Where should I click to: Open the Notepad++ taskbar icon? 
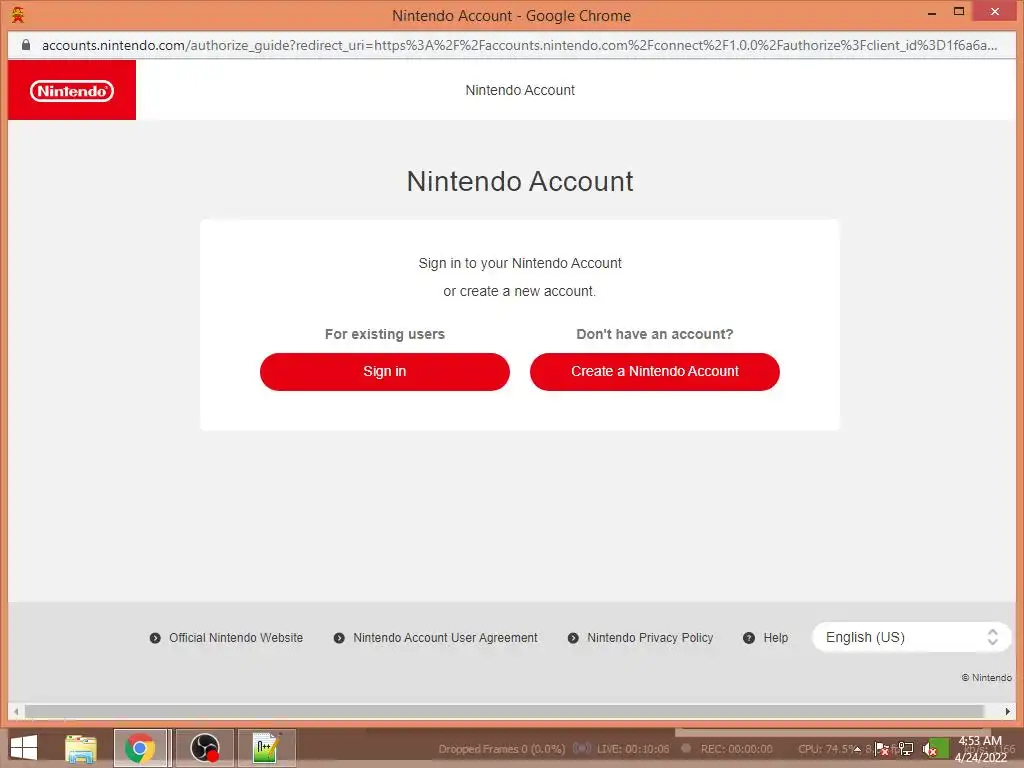click(266, 748)
